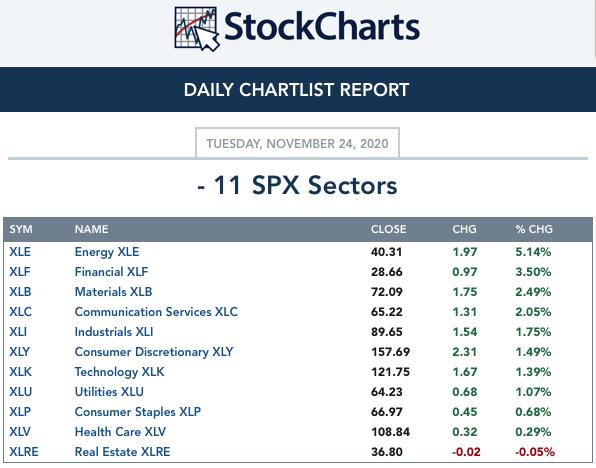The image size is (596, 468).
Task: Click the StockCharts logo icon
Action: click(197, 29)
